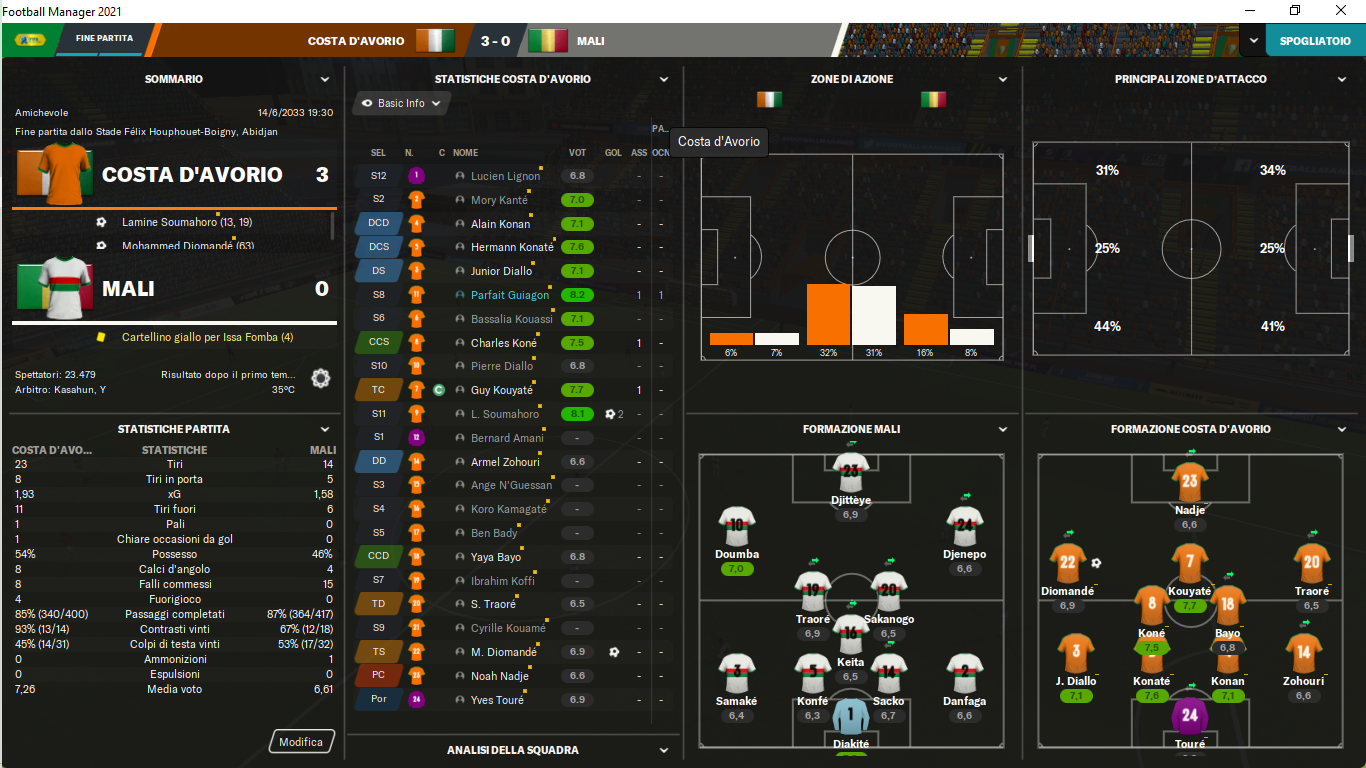Click the TC position selector for Guy Kouyaté
This screenshot has width=1366, height=768.
(379, 390)
